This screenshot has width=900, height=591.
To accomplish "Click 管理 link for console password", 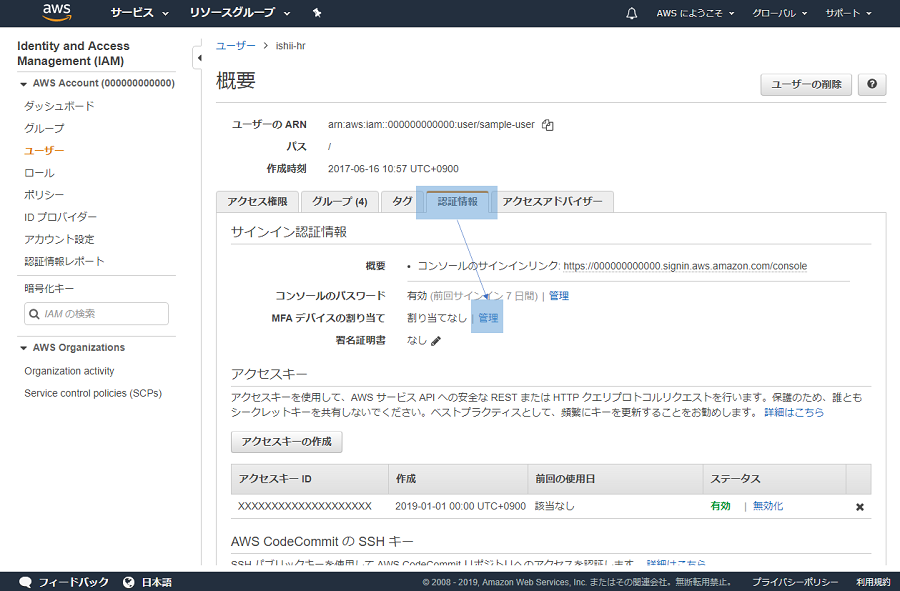I will coord(558,296).
